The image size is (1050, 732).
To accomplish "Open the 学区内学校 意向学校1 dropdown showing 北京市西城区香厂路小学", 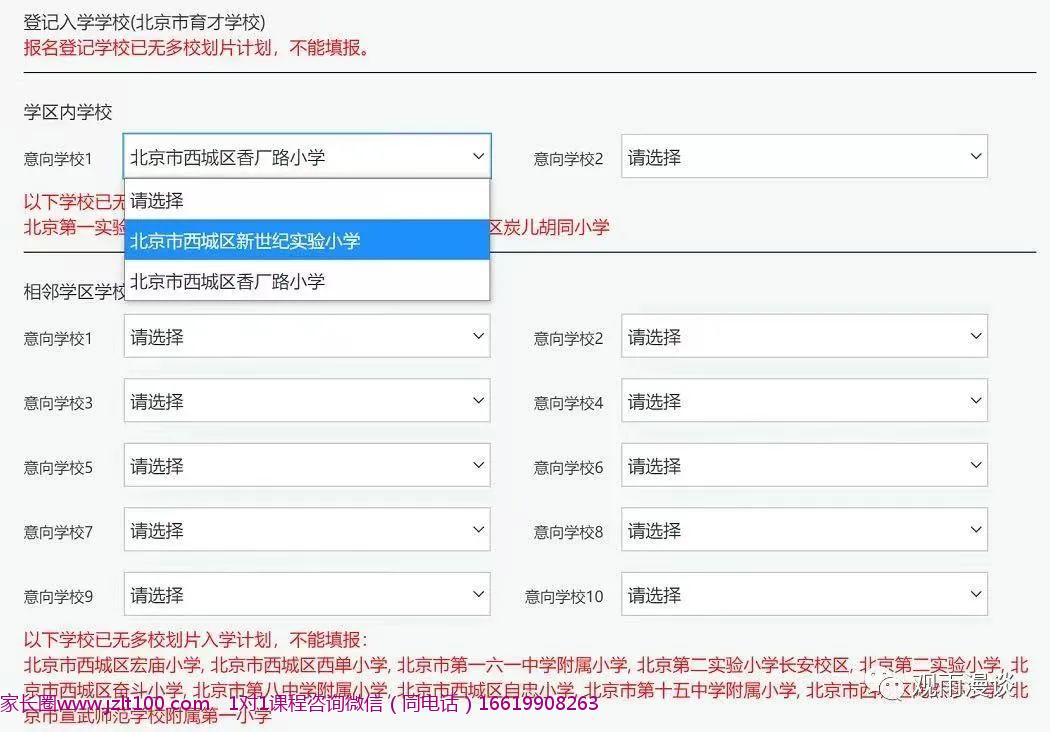I will 307,157.
